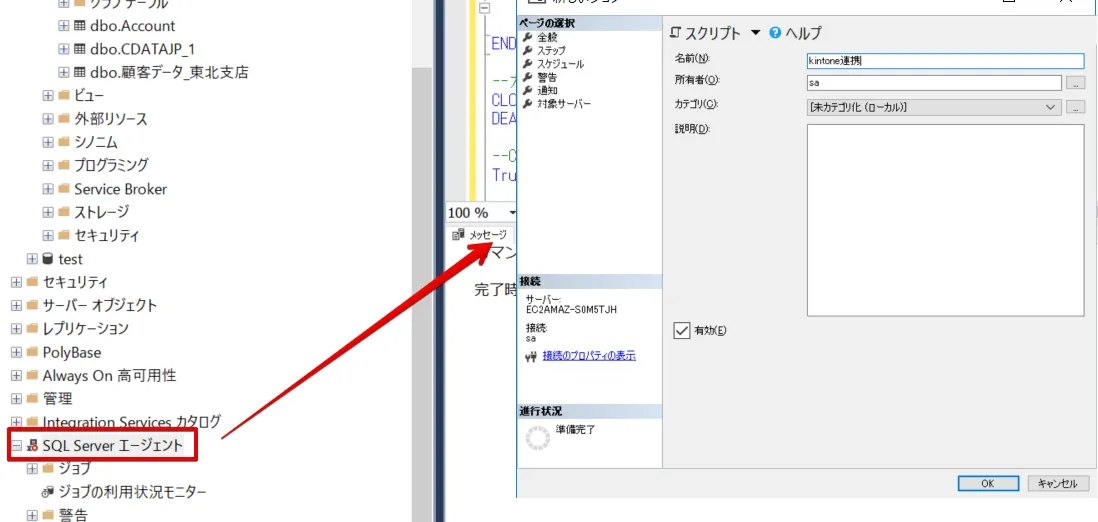Click the メッセージ tab's grid icon
1098x522 pixels.
pos(459,235)
